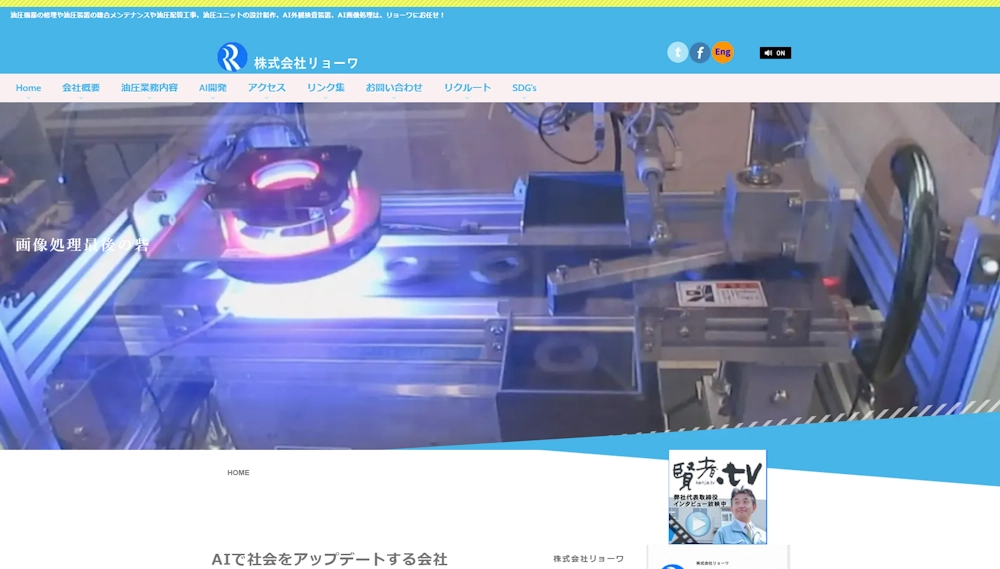Image resolution: width=1000 pixels, height=569 pixels.
Task: Click the 株式会社リョーワ header title
Action: tap(306, 63)
